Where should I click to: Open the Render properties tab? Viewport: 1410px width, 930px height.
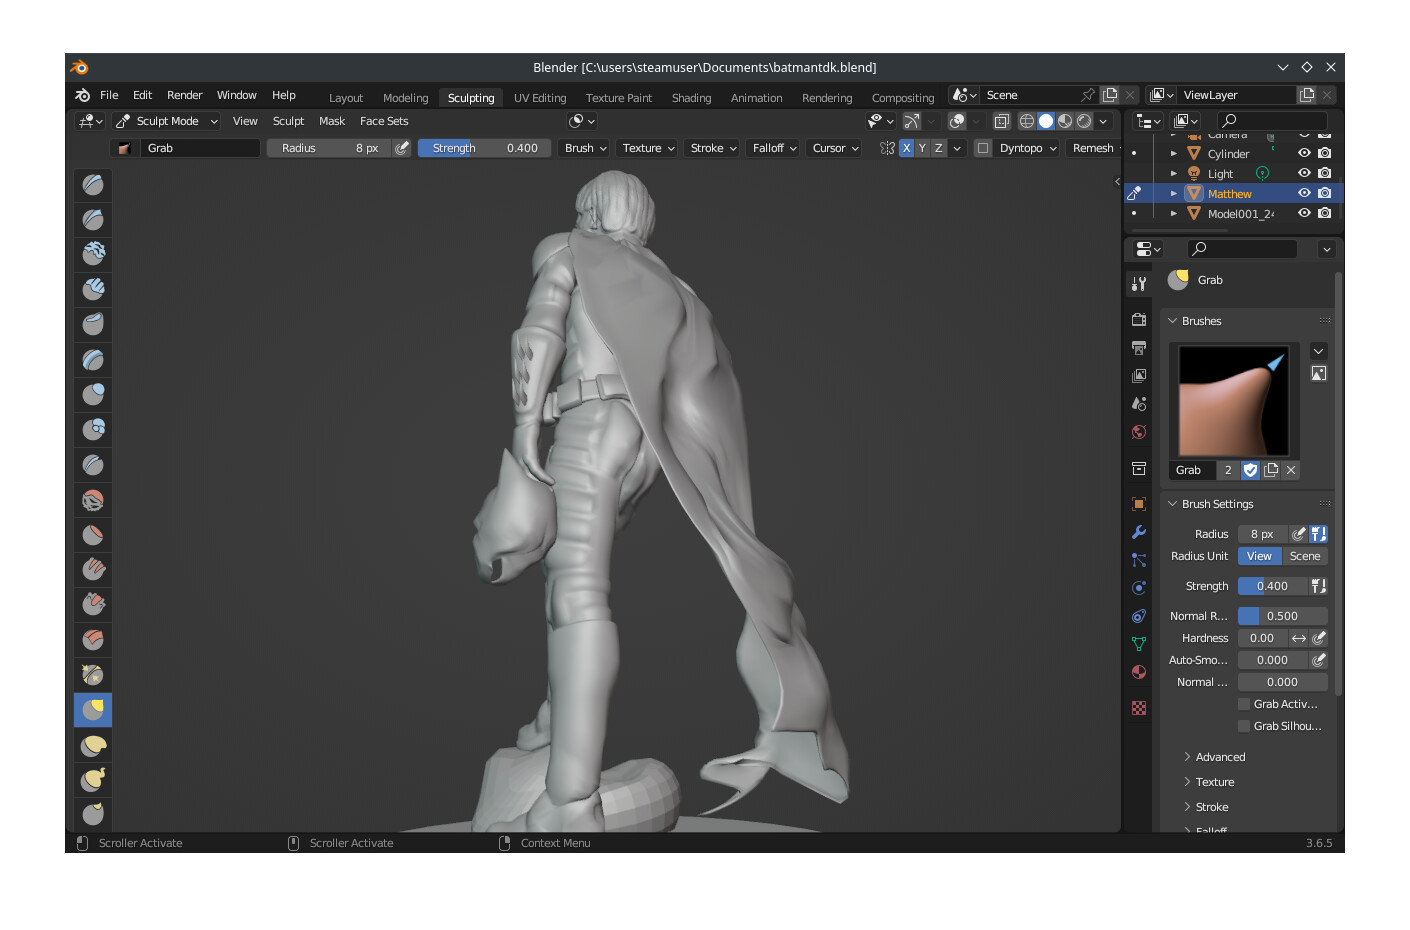(x=1139, y=320)
